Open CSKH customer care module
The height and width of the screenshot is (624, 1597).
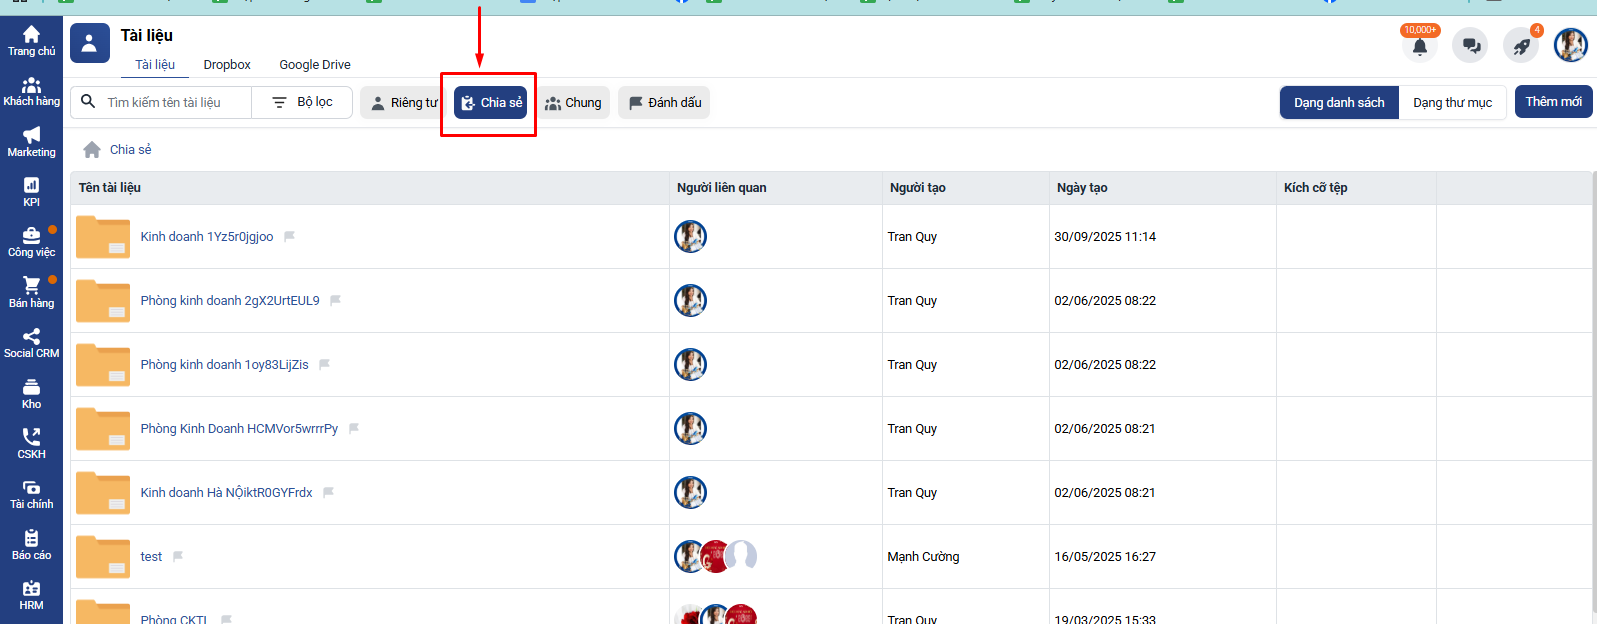click(x=32, y=444)
